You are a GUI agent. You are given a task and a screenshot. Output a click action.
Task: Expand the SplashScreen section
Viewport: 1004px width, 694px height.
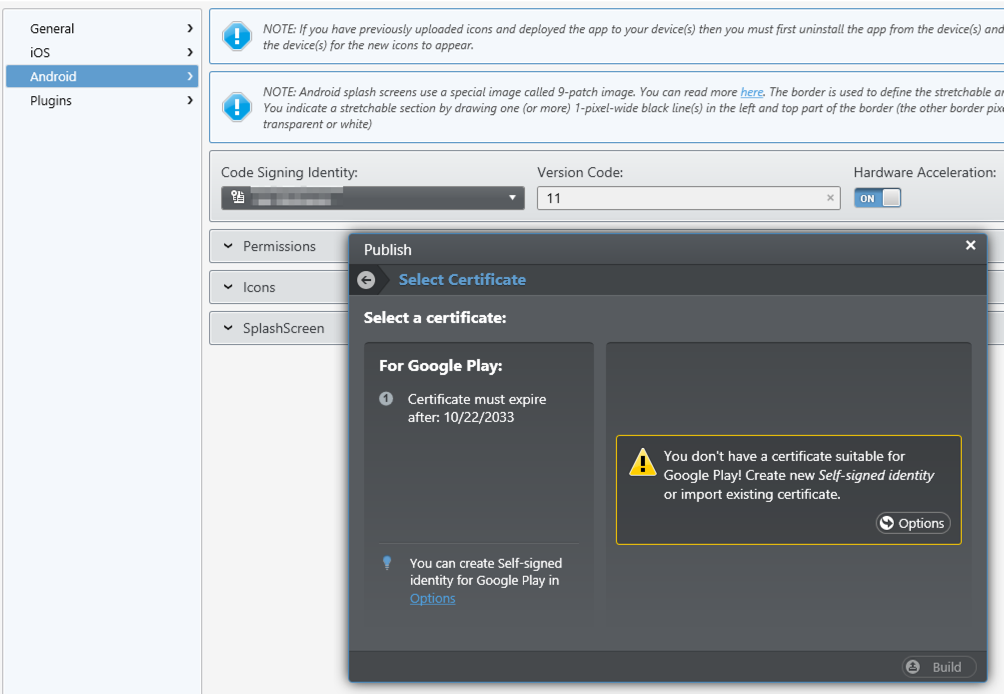279,328
